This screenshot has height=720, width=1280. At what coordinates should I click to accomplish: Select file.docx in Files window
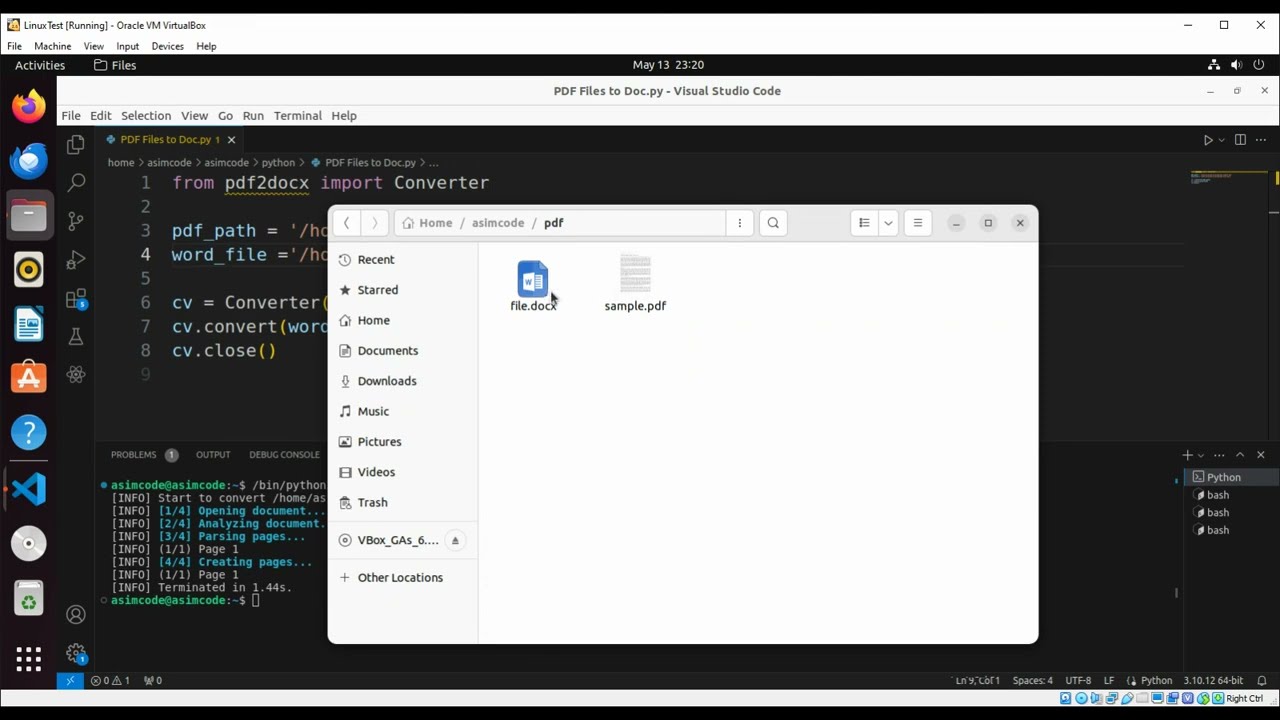[533, 285]
